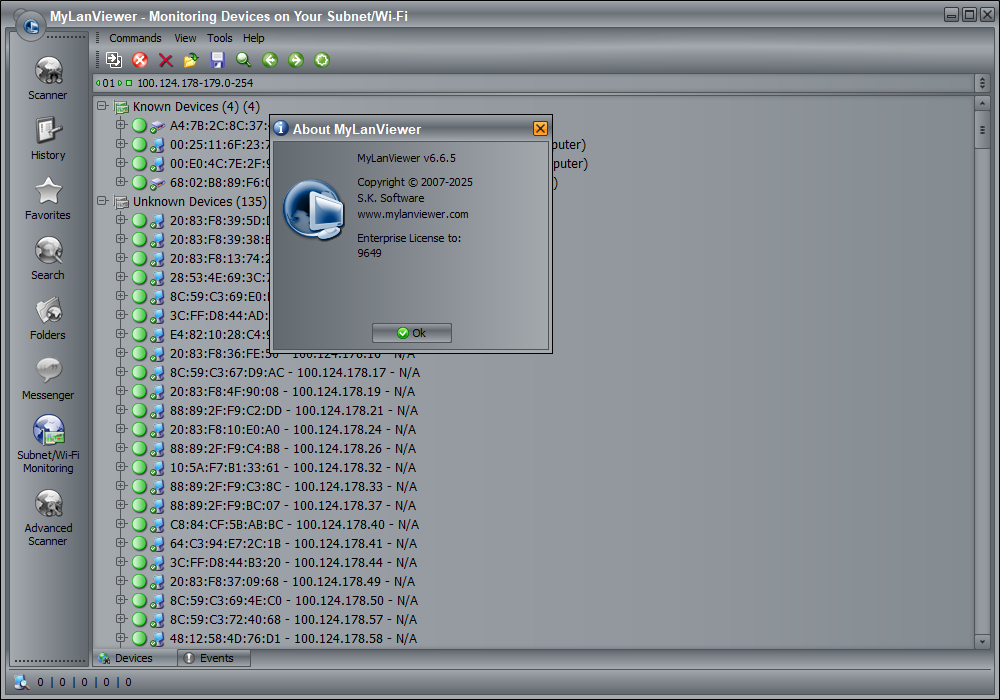Click the scrollbar down arrow
The image size is (1000, 700).
click(x=982, y=641)
